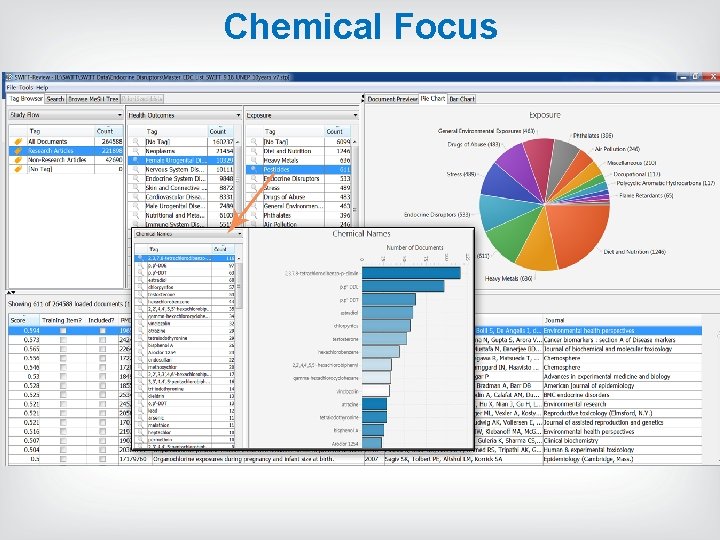Switch to the Search tab
This screenshot has width=720, height=540.
coord(56,99)
